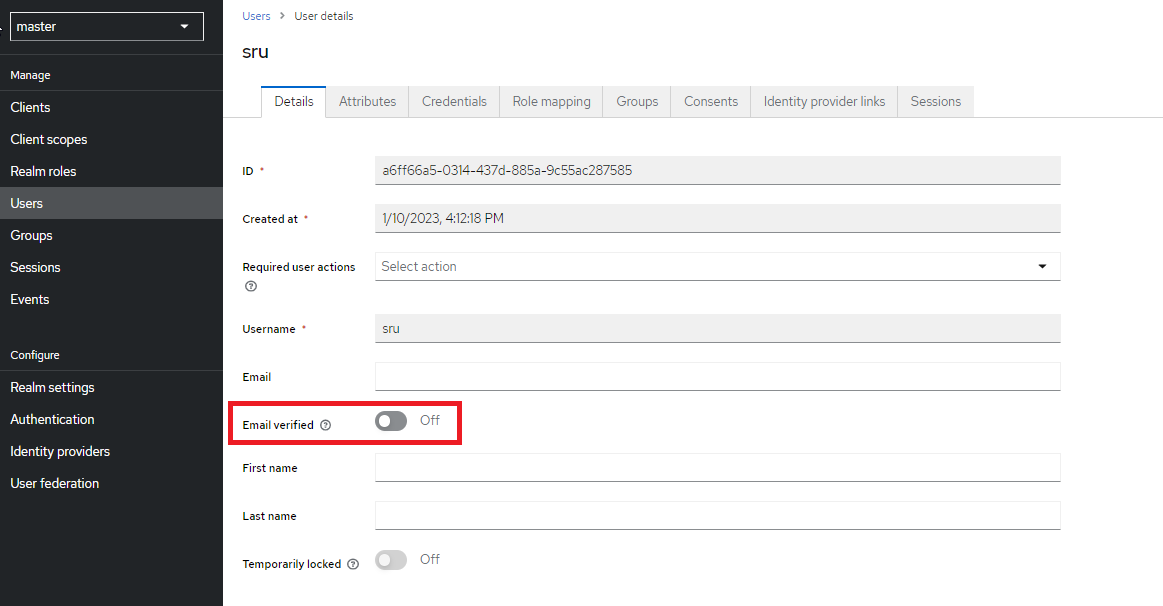This screenshot has width=1163, height=606.
Task: Open the Select action combo box
Action: pyautogui.click(x=716, y=266)
